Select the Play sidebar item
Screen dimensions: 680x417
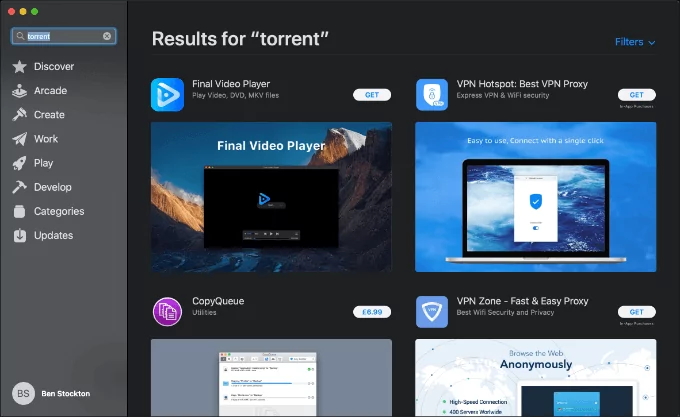click(x=43, y=163)
